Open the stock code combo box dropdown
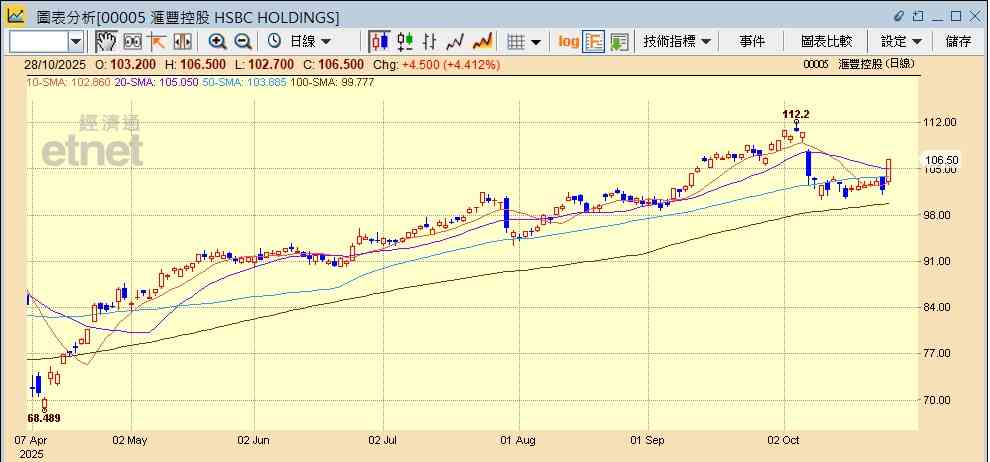 coord(76,41)
